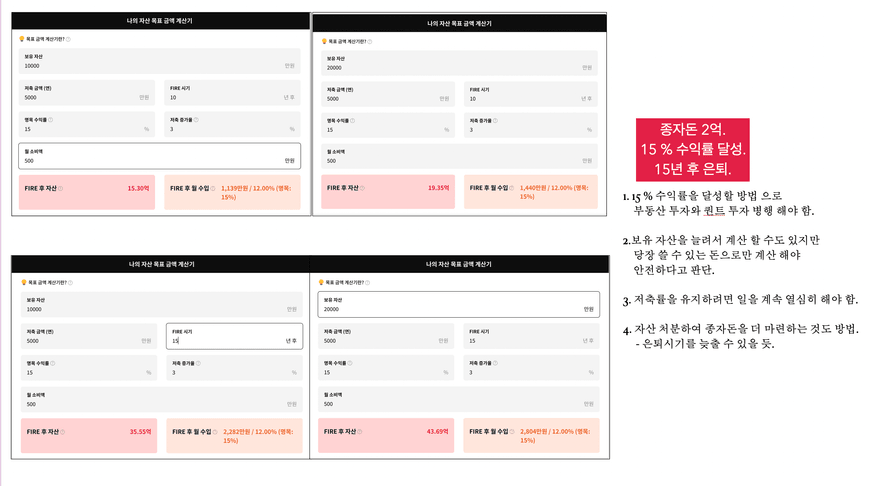This screenshot has width=870, height=486.
Task: Click 저축 증가율 input in the 19.35억 panel
Action: point(531,125)
